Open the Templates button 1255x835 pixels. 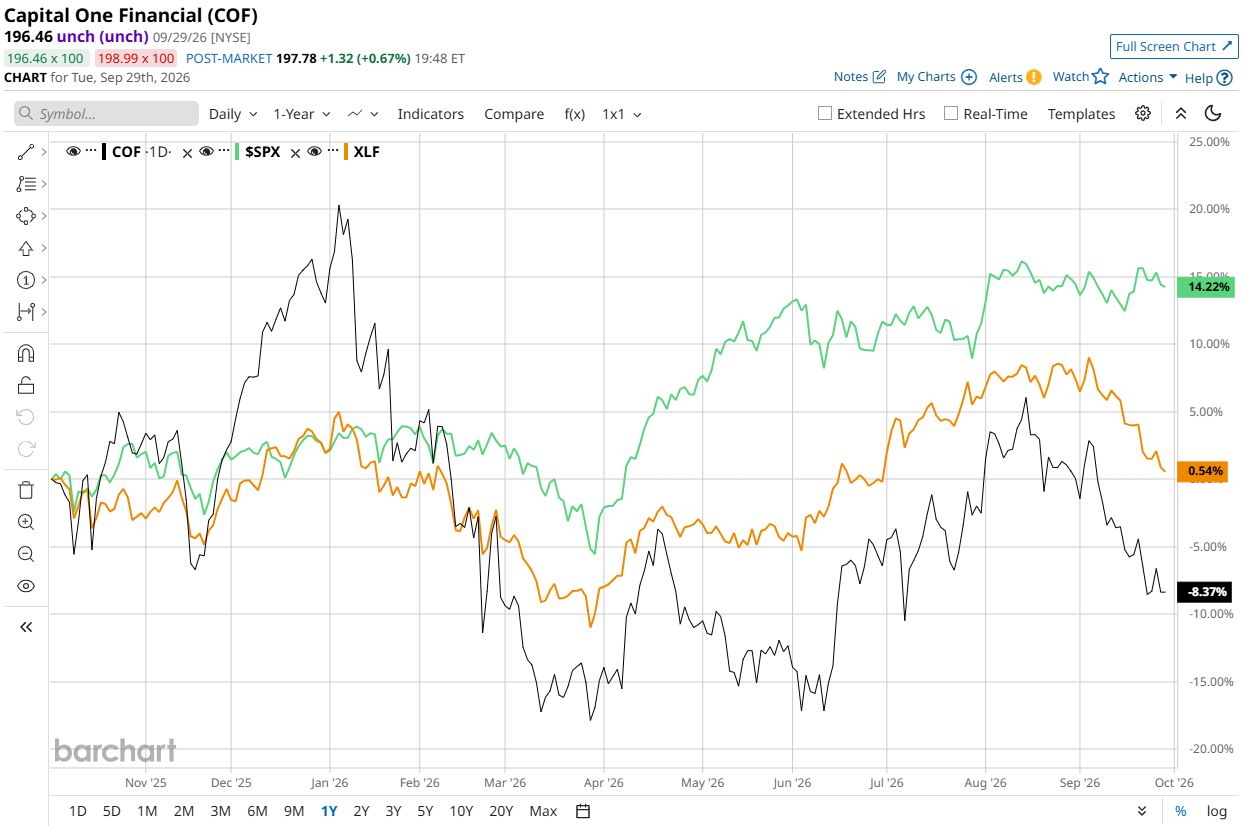(1081, 114)
